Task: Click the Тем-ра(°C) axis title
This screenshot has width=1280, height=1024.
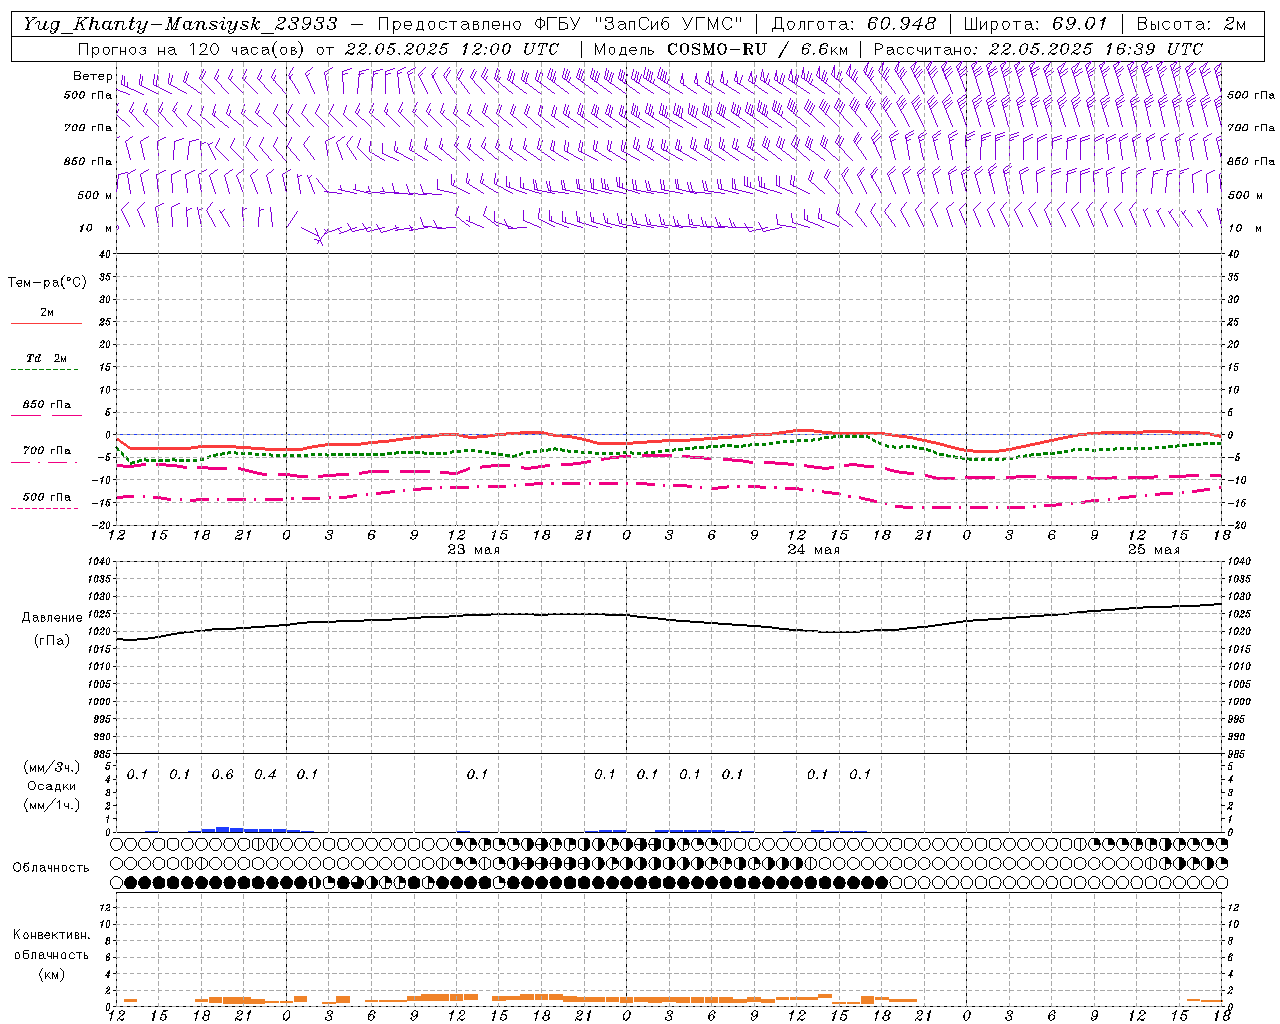Action: tap(47, 283)
